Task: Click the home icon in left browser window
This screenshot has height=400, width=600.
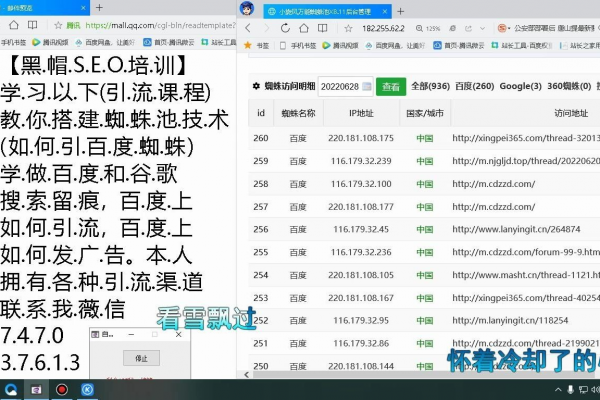Action: click(14, 25)
